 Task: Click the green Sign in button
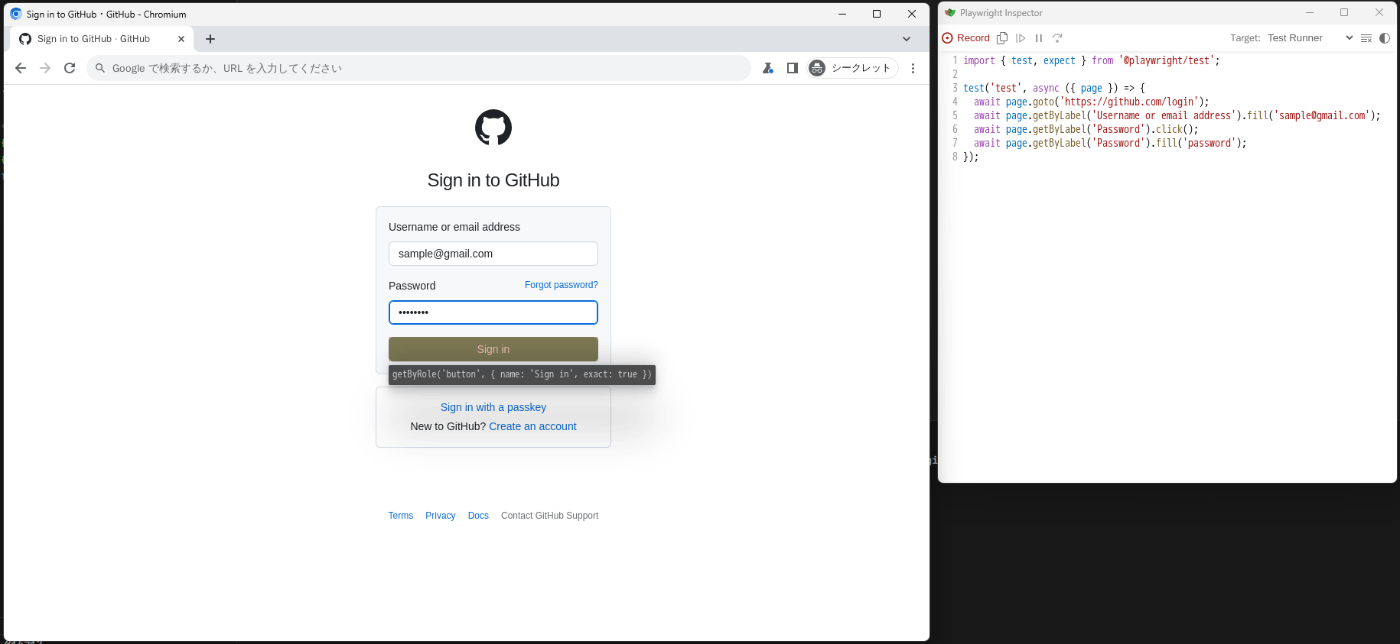493,349
